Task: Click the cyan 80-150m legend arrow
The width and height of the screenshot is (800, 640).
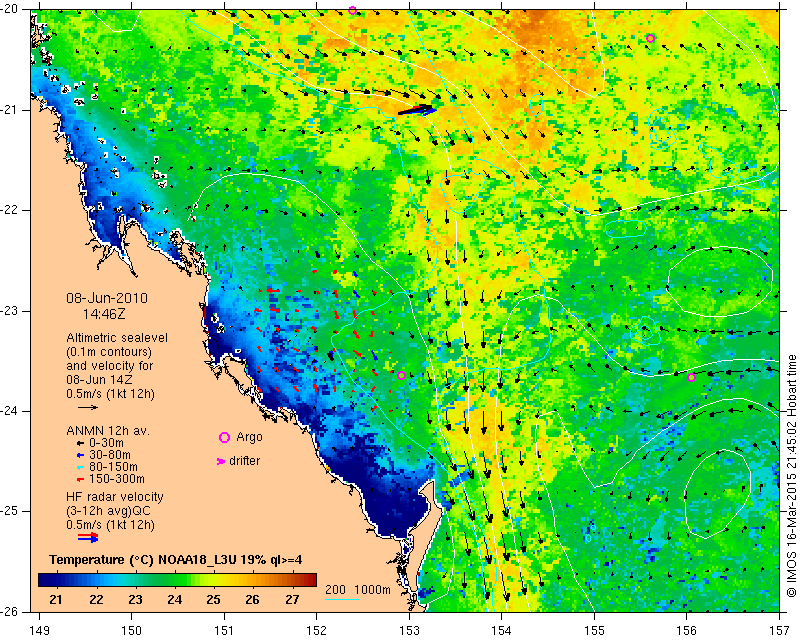Action: (80, 467)
